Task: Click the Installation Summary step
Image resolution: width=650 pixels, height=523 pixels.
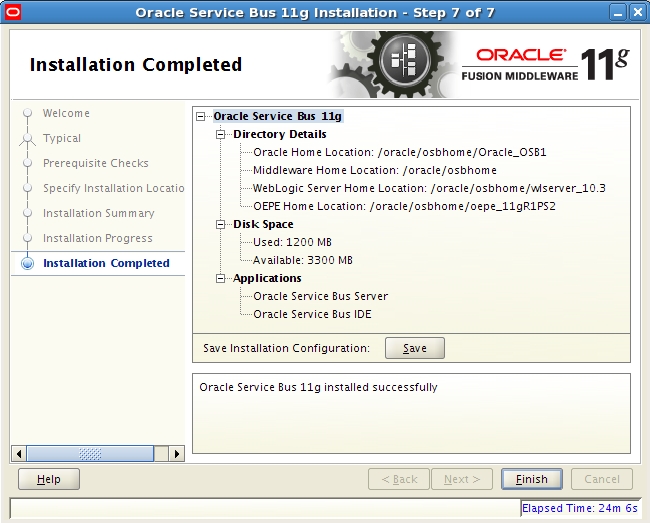Action: click(x=99, y=213)
